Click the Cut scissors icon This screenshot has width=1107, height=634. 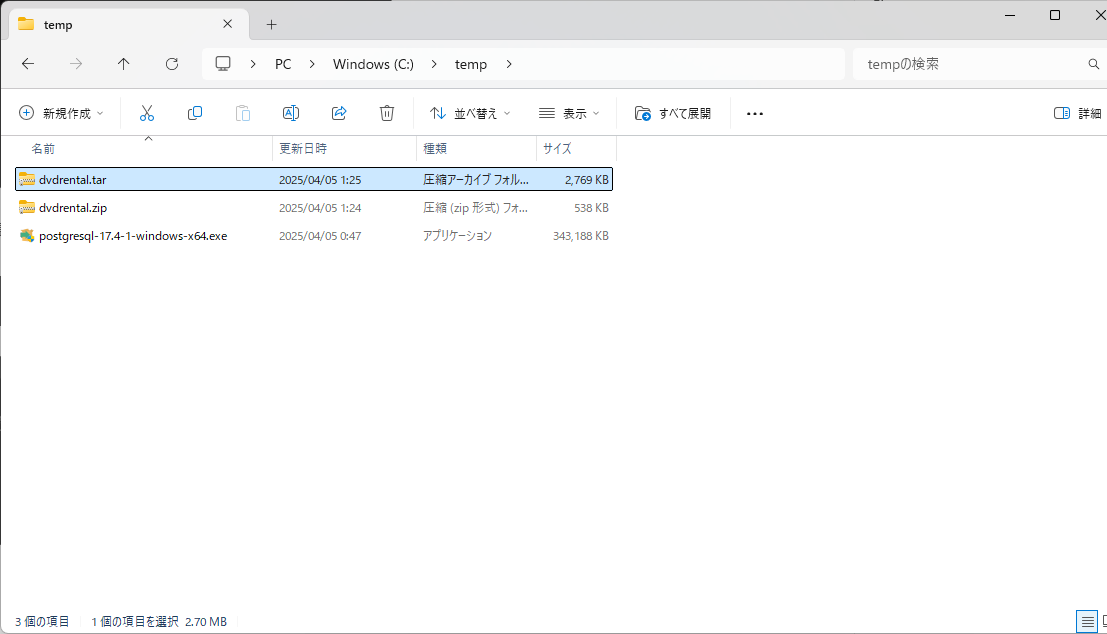pos(147,113)
